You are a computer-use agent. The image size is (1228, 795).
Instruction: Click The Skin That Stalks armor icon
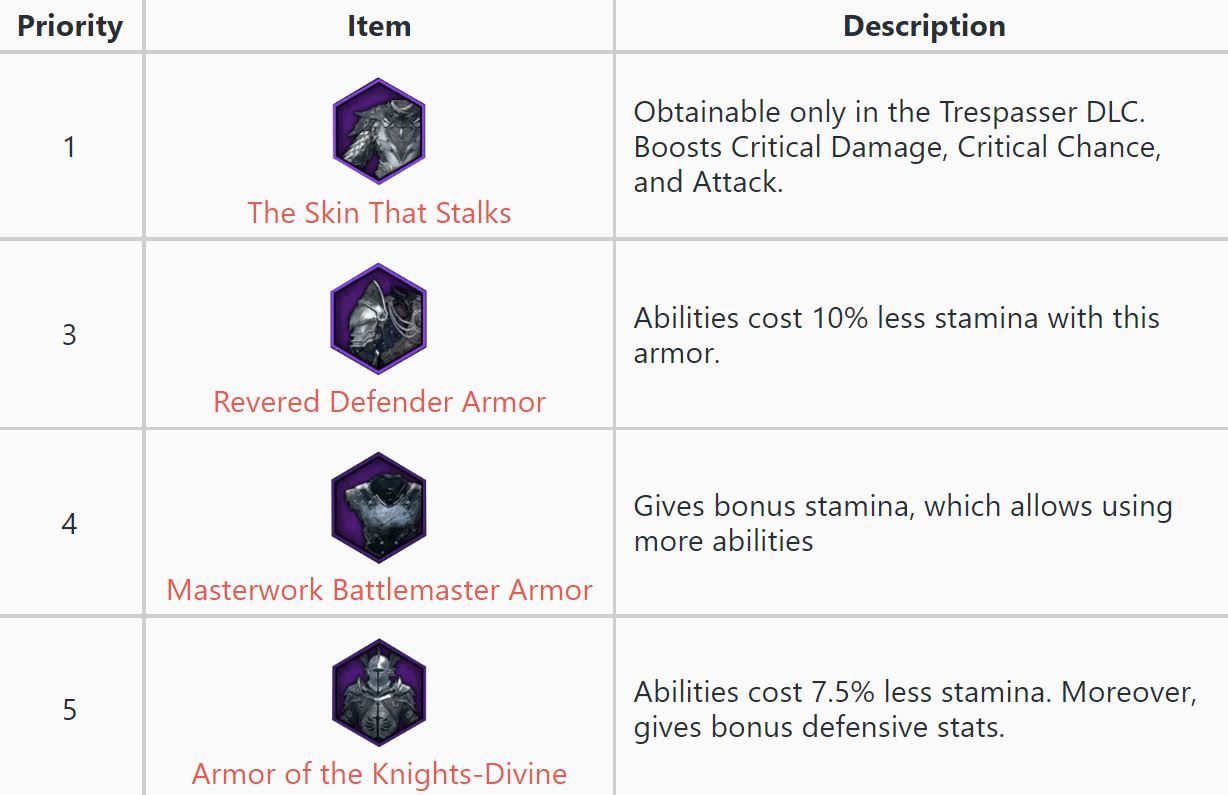tap(379, 131)
